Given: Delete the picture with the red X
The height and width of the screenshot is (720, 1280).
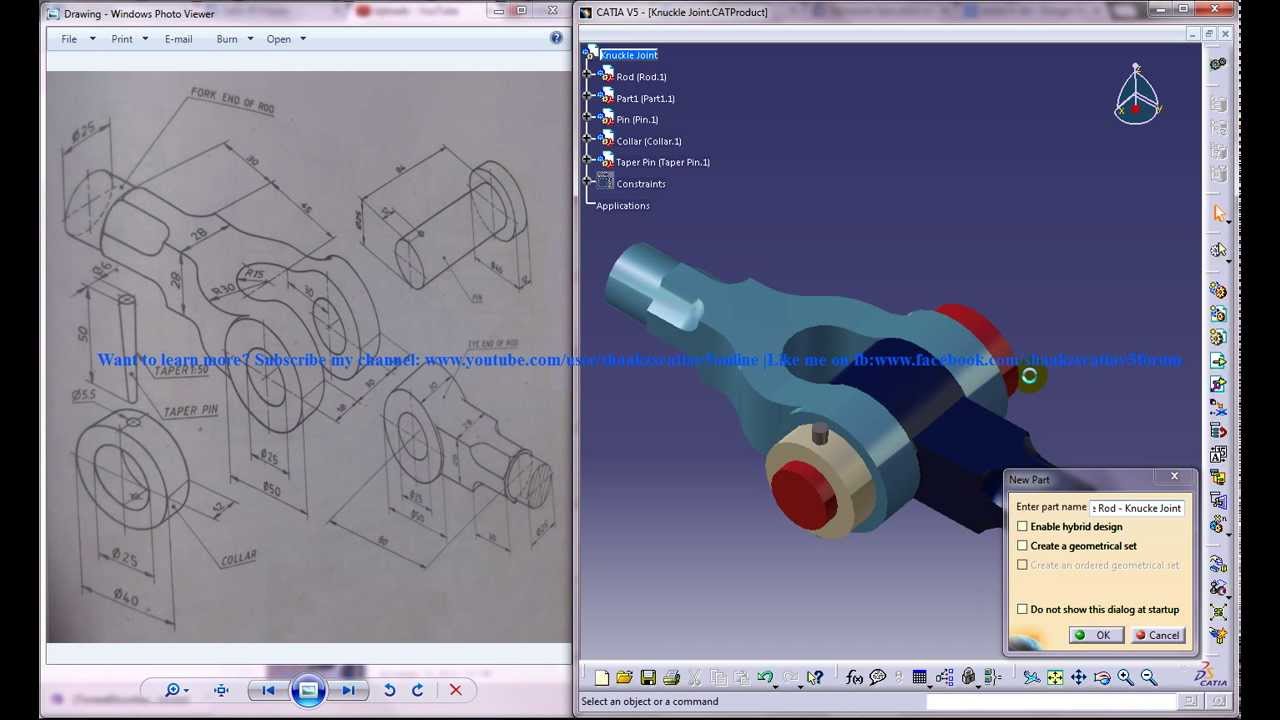Looking at the screenshot, I should (455, 690).
